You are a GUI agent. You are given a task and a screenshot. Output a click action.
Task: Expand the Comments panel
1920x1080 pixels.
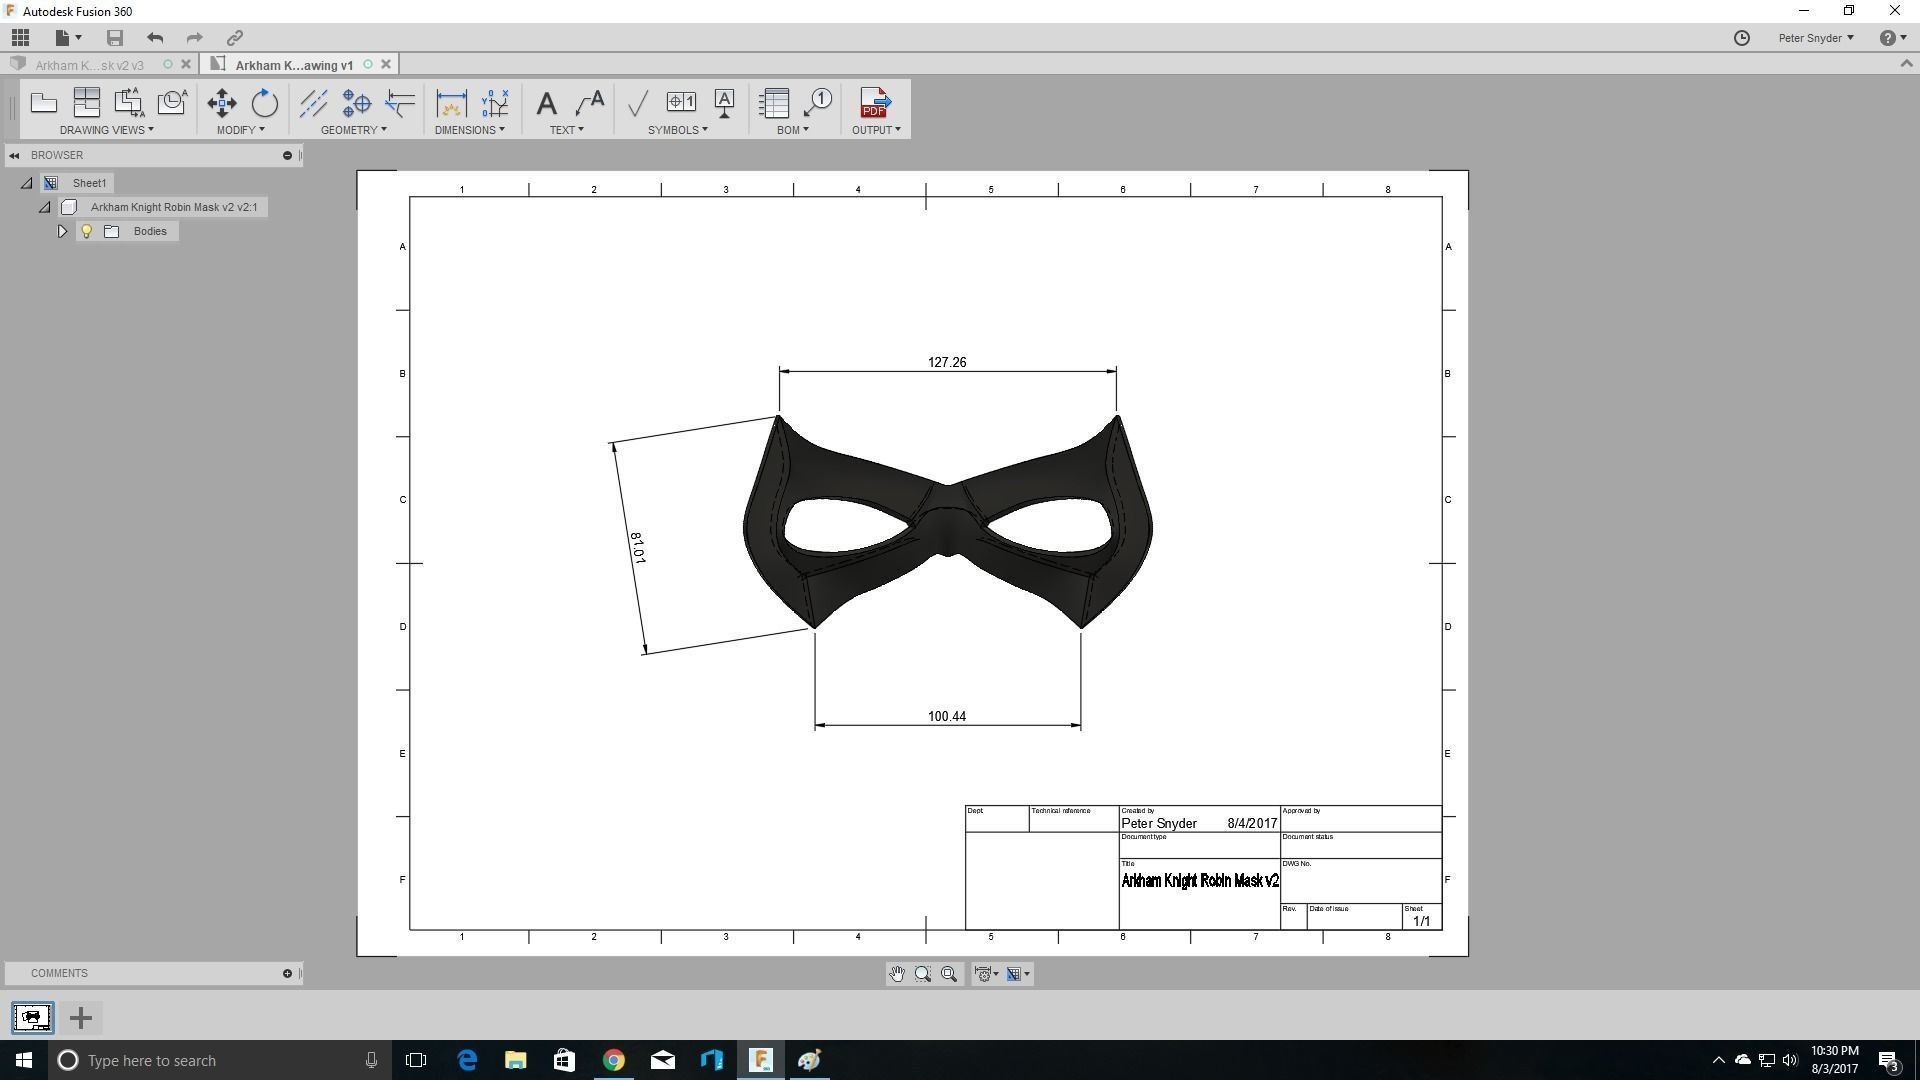pos(287,973)
